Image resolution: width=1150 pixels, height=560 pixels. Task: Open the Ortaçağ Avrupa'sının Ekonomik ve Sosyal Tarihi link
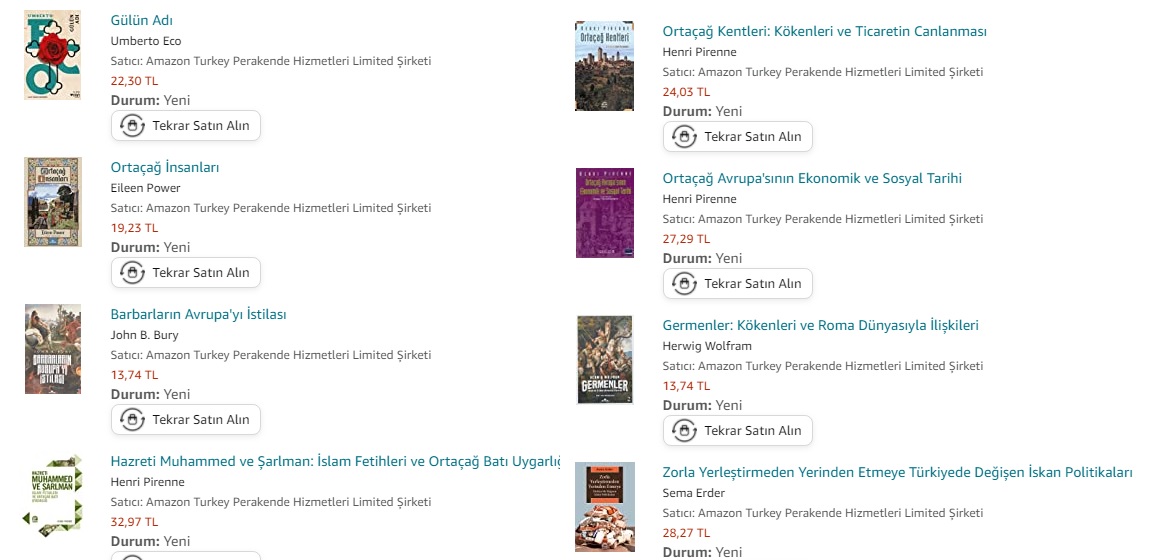[812, 178]
